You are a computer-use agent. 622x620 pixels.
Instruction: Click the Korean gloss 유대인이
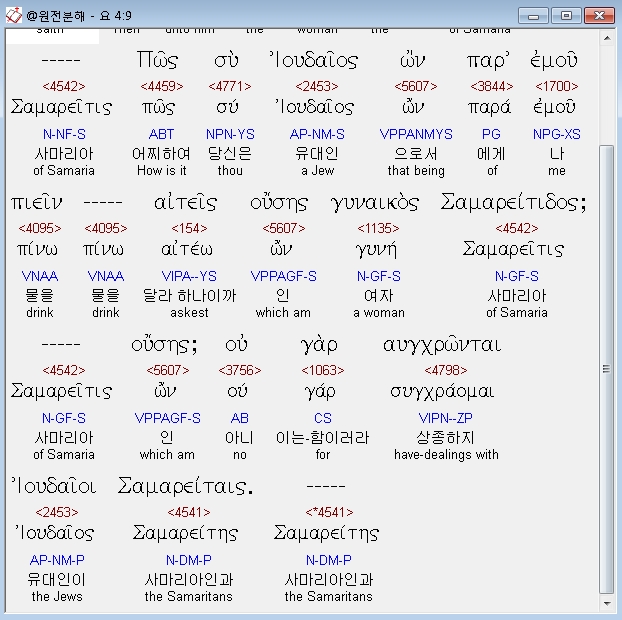pyautogui.click(x=57, y=580)
